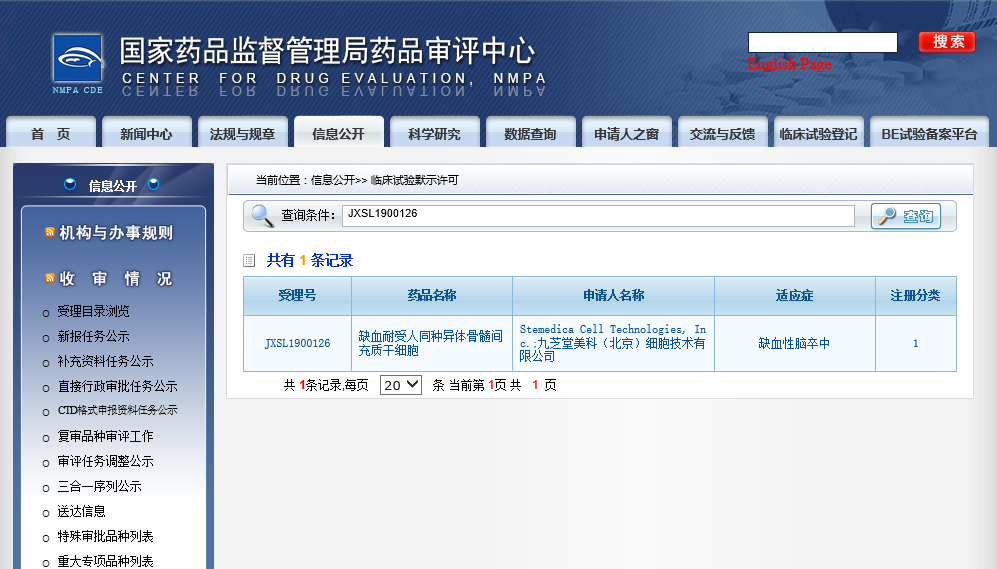Click the registration class value 1 cell
997x569 pixels.
[x=916, y=343]
